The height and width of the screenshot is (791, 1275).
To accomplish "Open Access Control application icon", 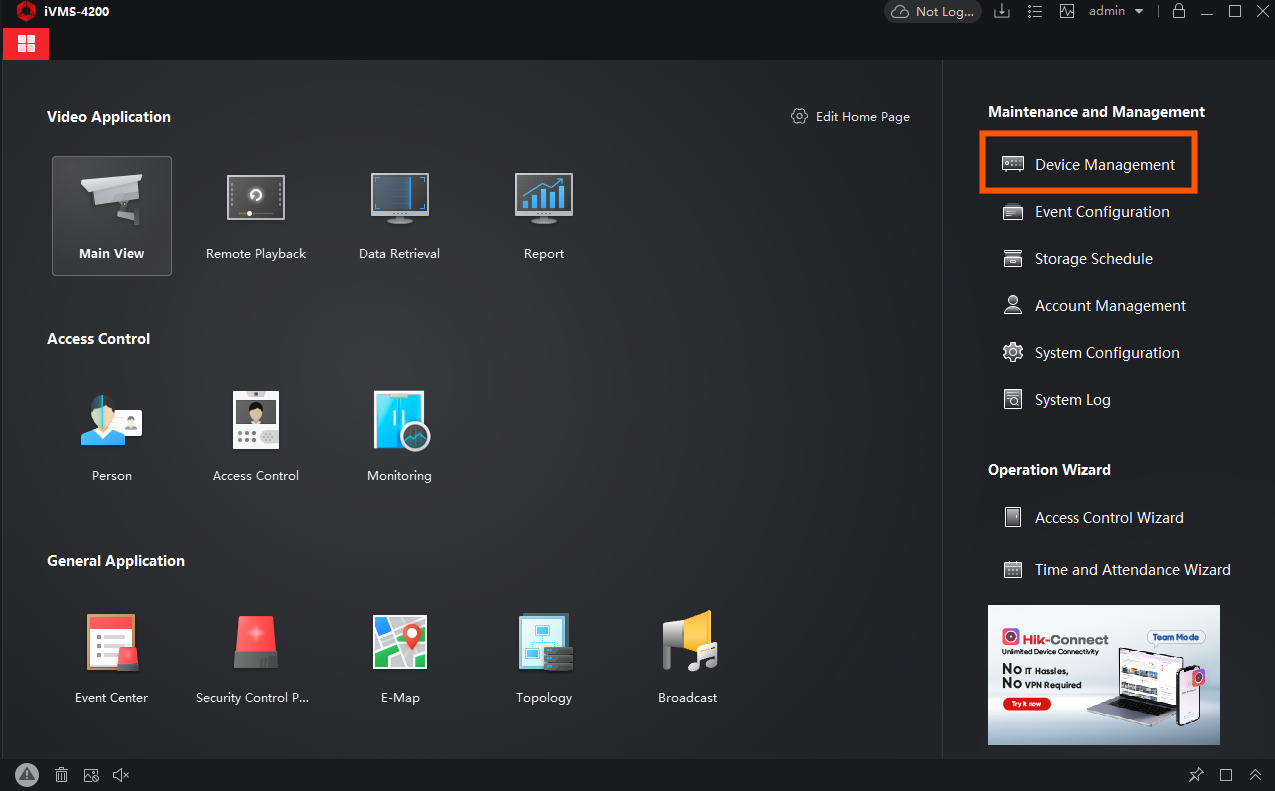I will [x=256, y=437].
